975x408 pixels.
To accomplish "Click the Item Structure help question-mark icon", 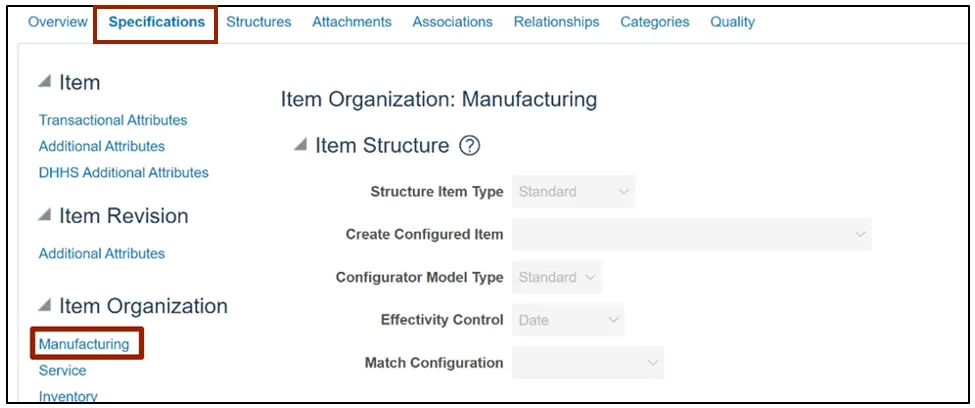I will click(470, 146).
